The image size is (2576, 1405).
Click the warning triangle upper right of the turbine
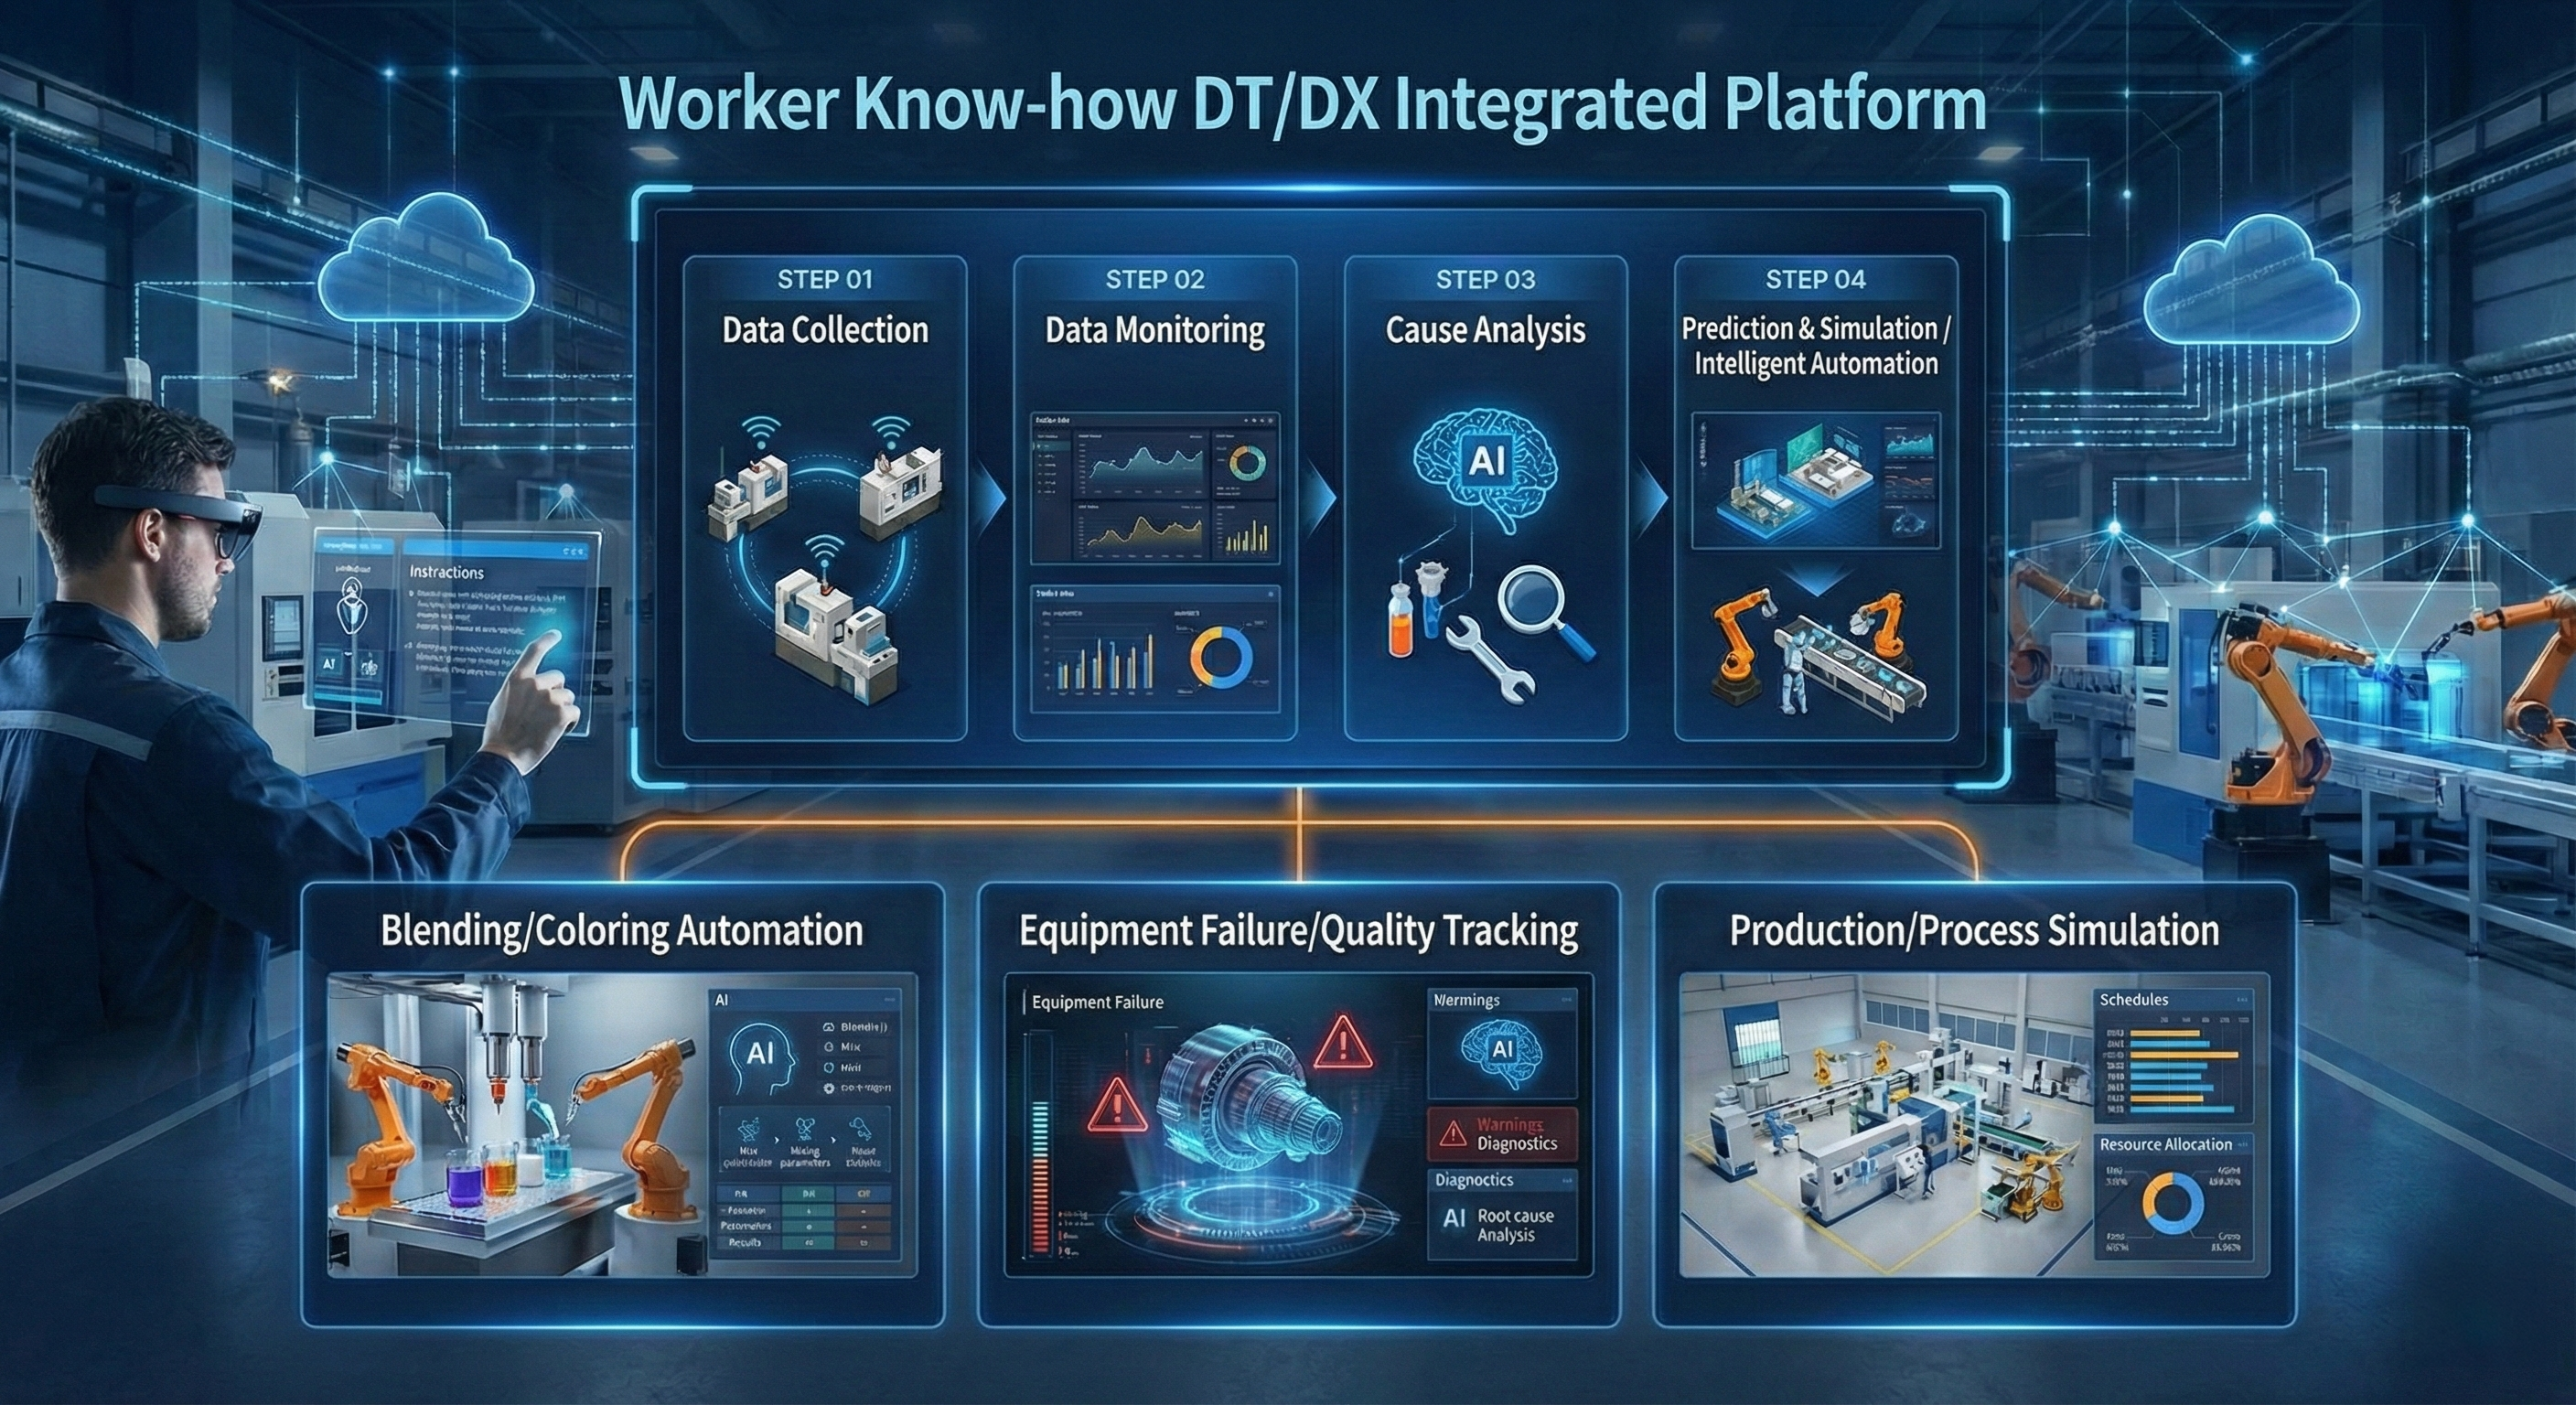(1344, 1042)
